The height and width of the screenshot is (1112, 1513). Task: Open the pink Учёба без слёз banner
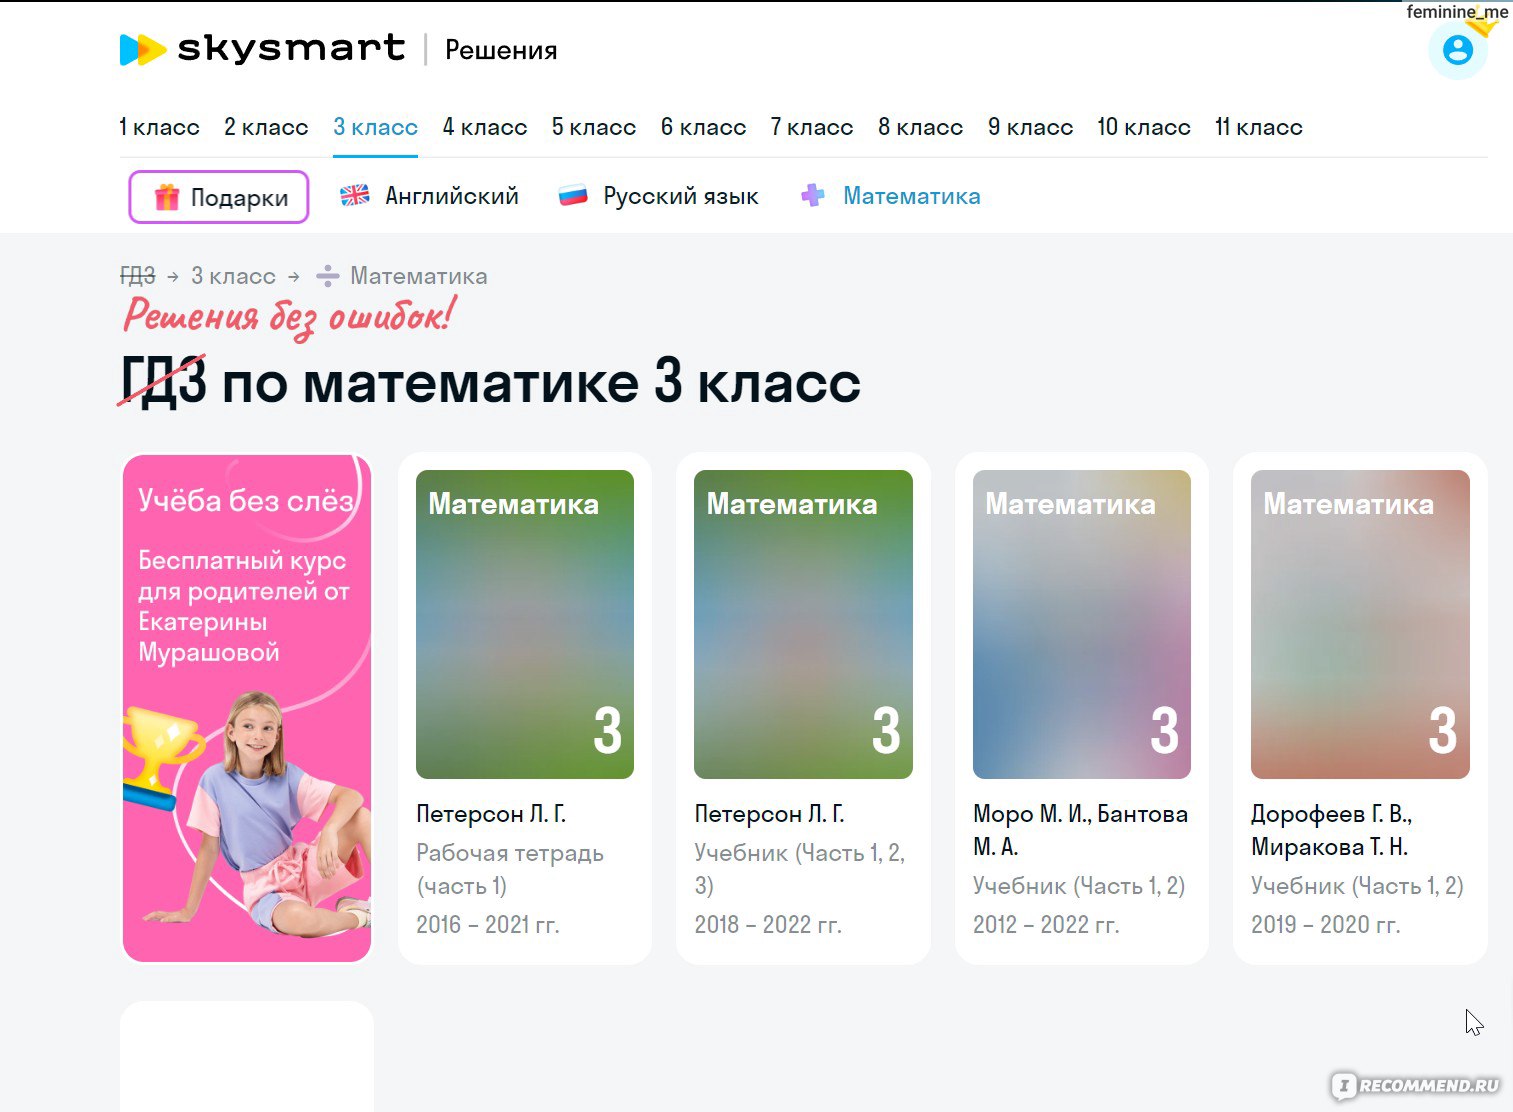pos(247,708)
